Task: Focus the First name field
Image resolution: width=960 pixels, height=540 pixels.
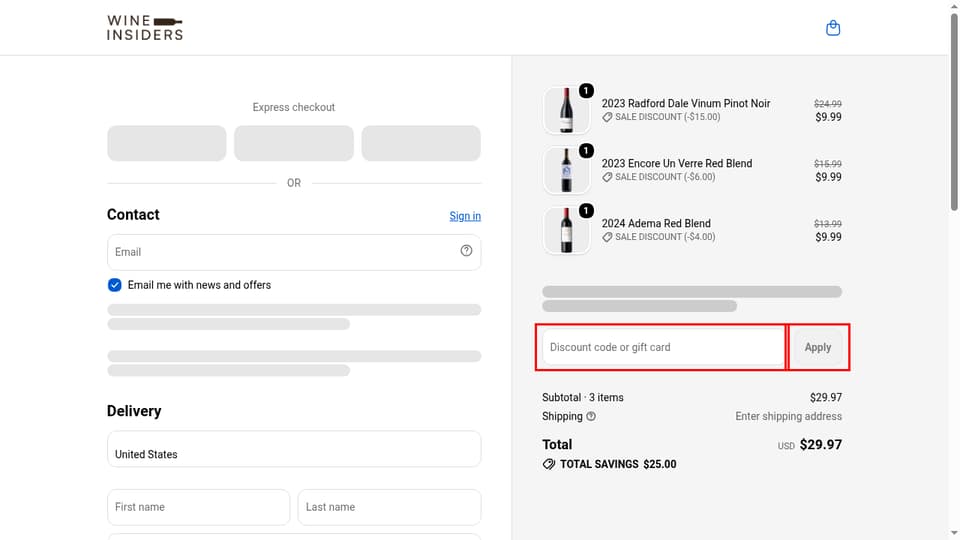Action: (198, 507)
